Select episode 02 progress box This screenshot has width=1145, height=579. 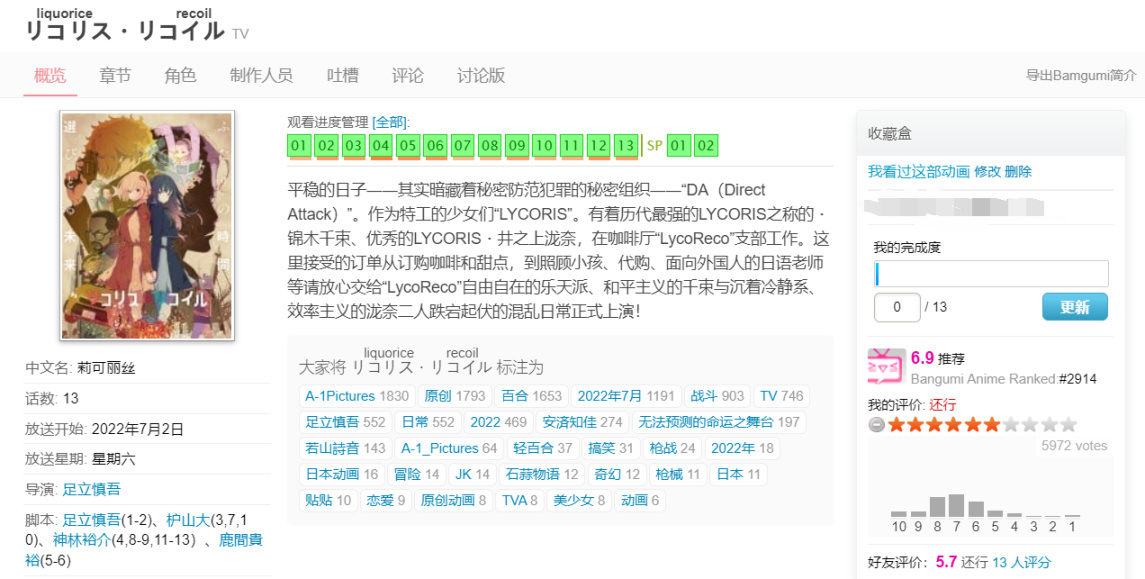[x=326, y=145]
